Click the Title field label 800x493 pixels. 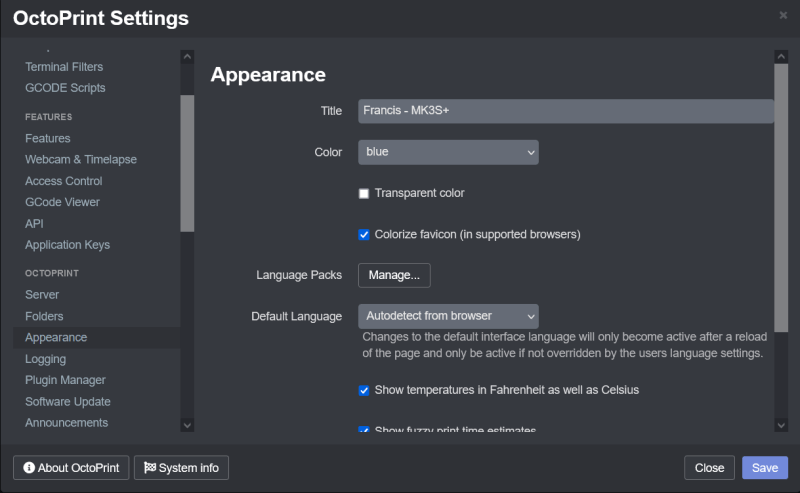331,111
